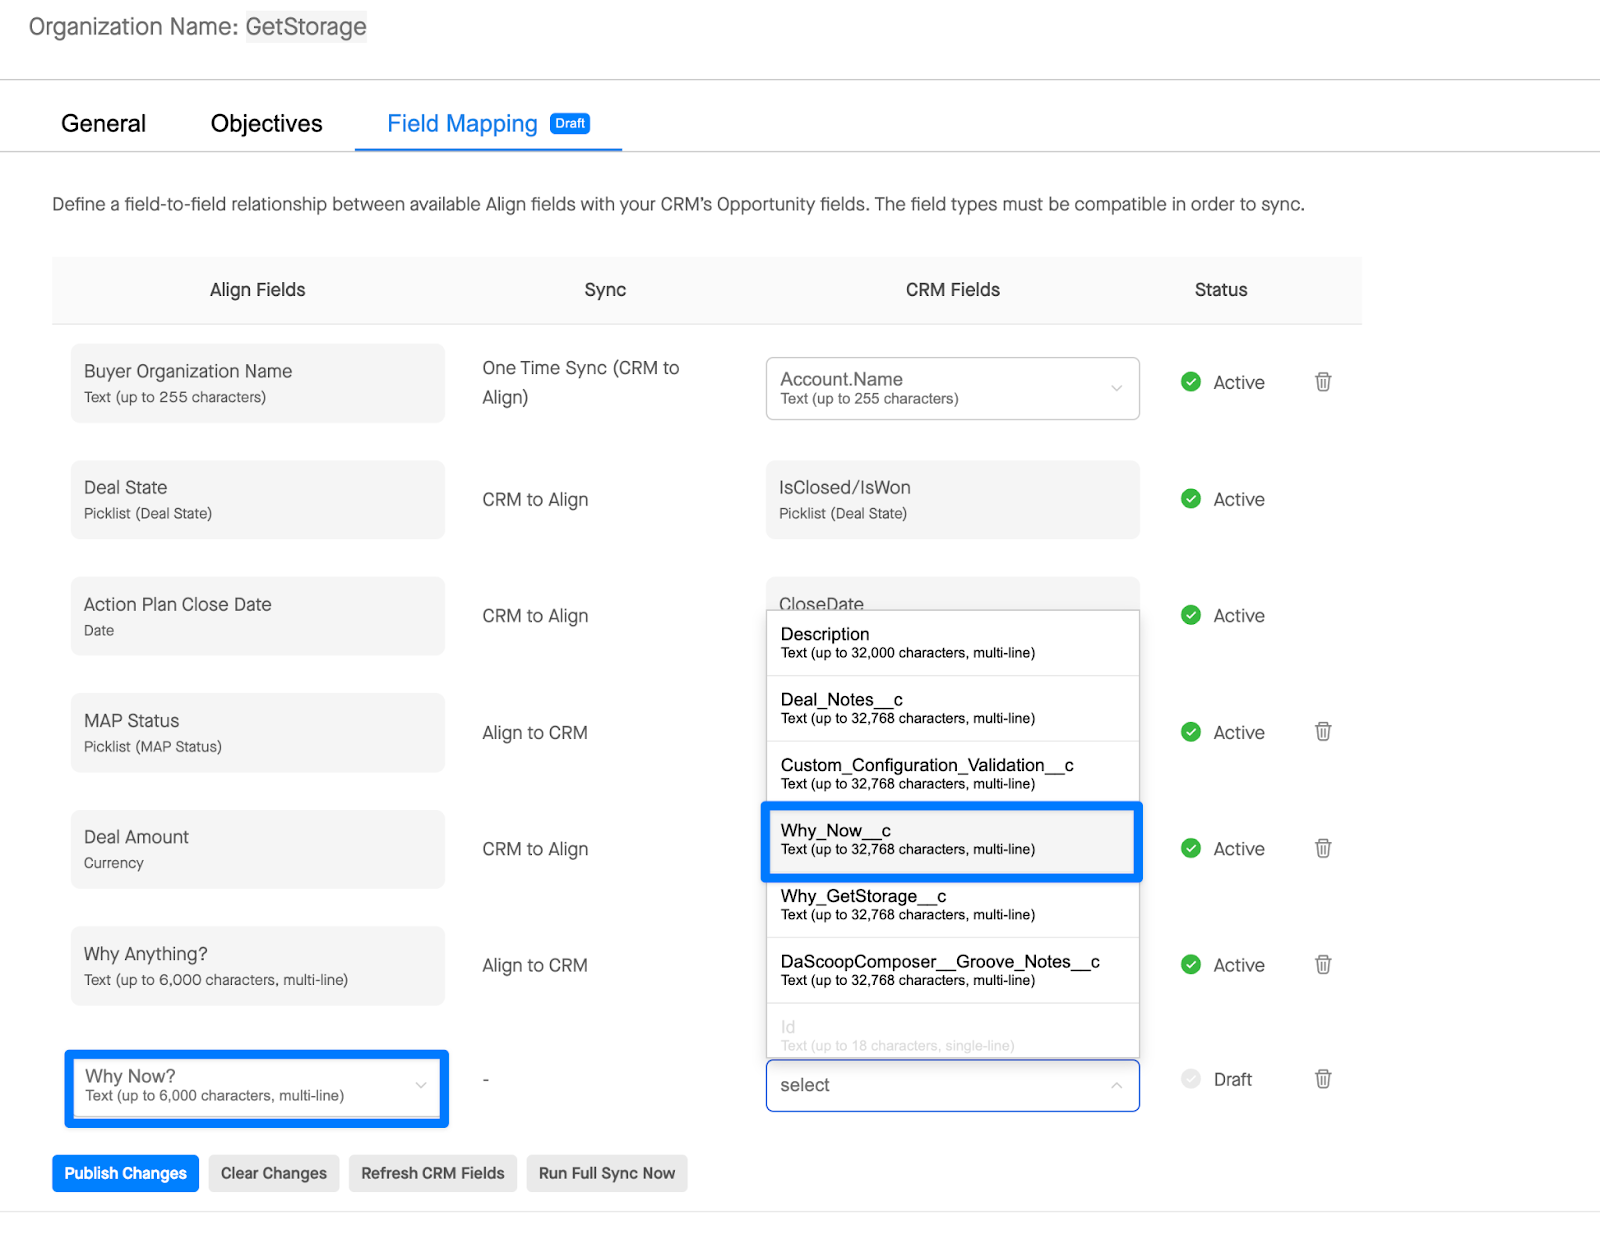
Task: Click Run Full Sync Now
Action: point(606,1173)
